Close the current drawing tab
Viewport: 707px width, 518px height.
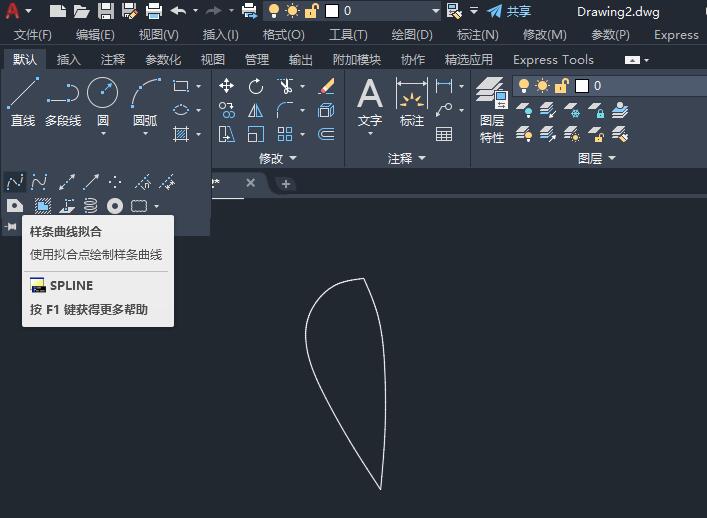pos(251,183)
